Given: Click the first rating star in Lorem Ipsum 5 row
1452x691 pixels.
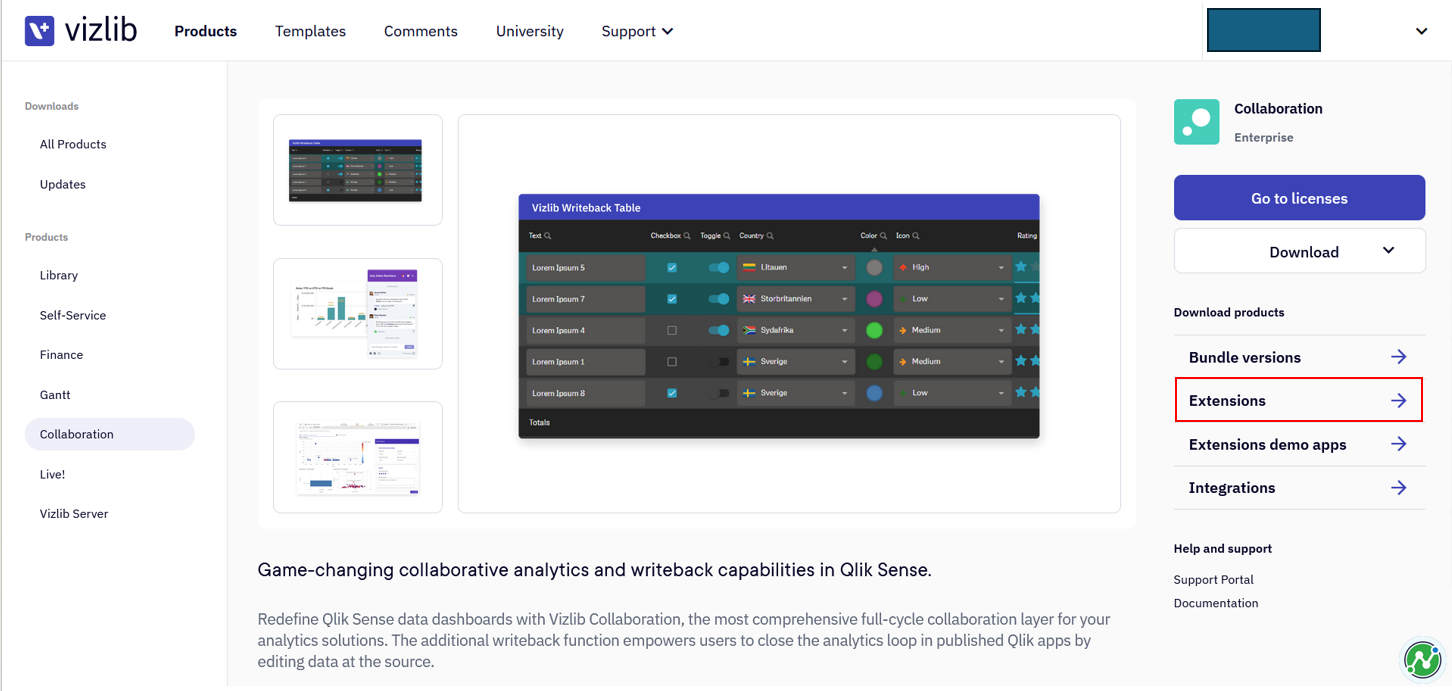Looking at the screenshot, I should pos(1021,267).
